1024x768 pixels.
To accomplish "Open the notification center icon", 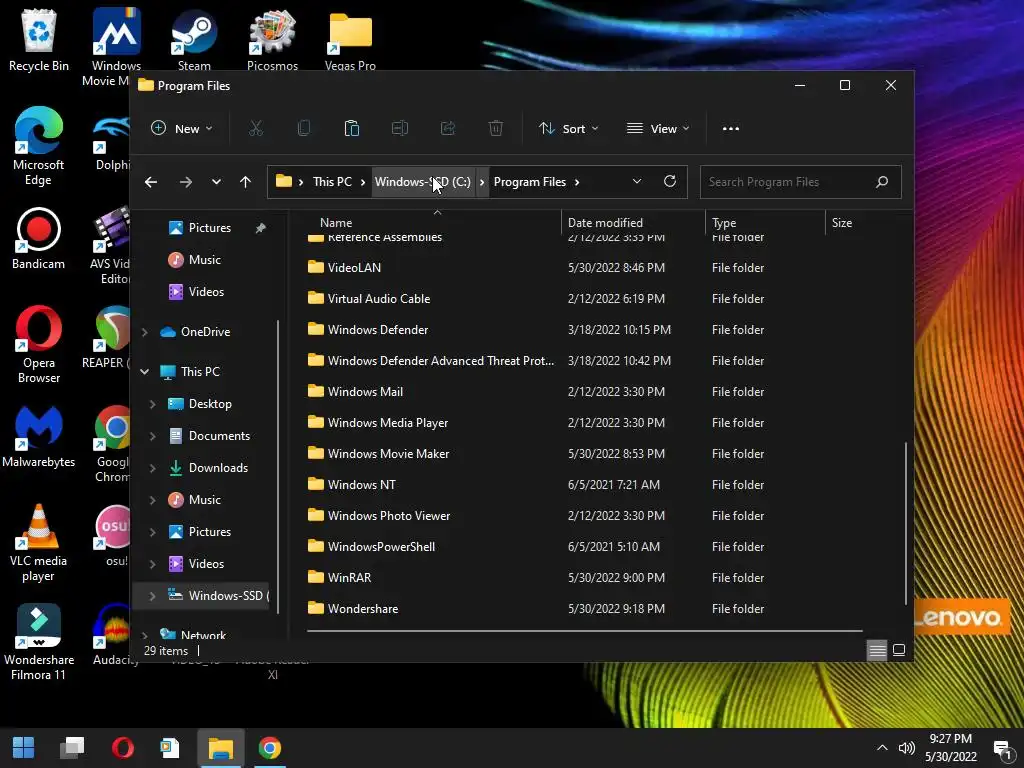I will pyautogui.click(x=1002, y=749).
